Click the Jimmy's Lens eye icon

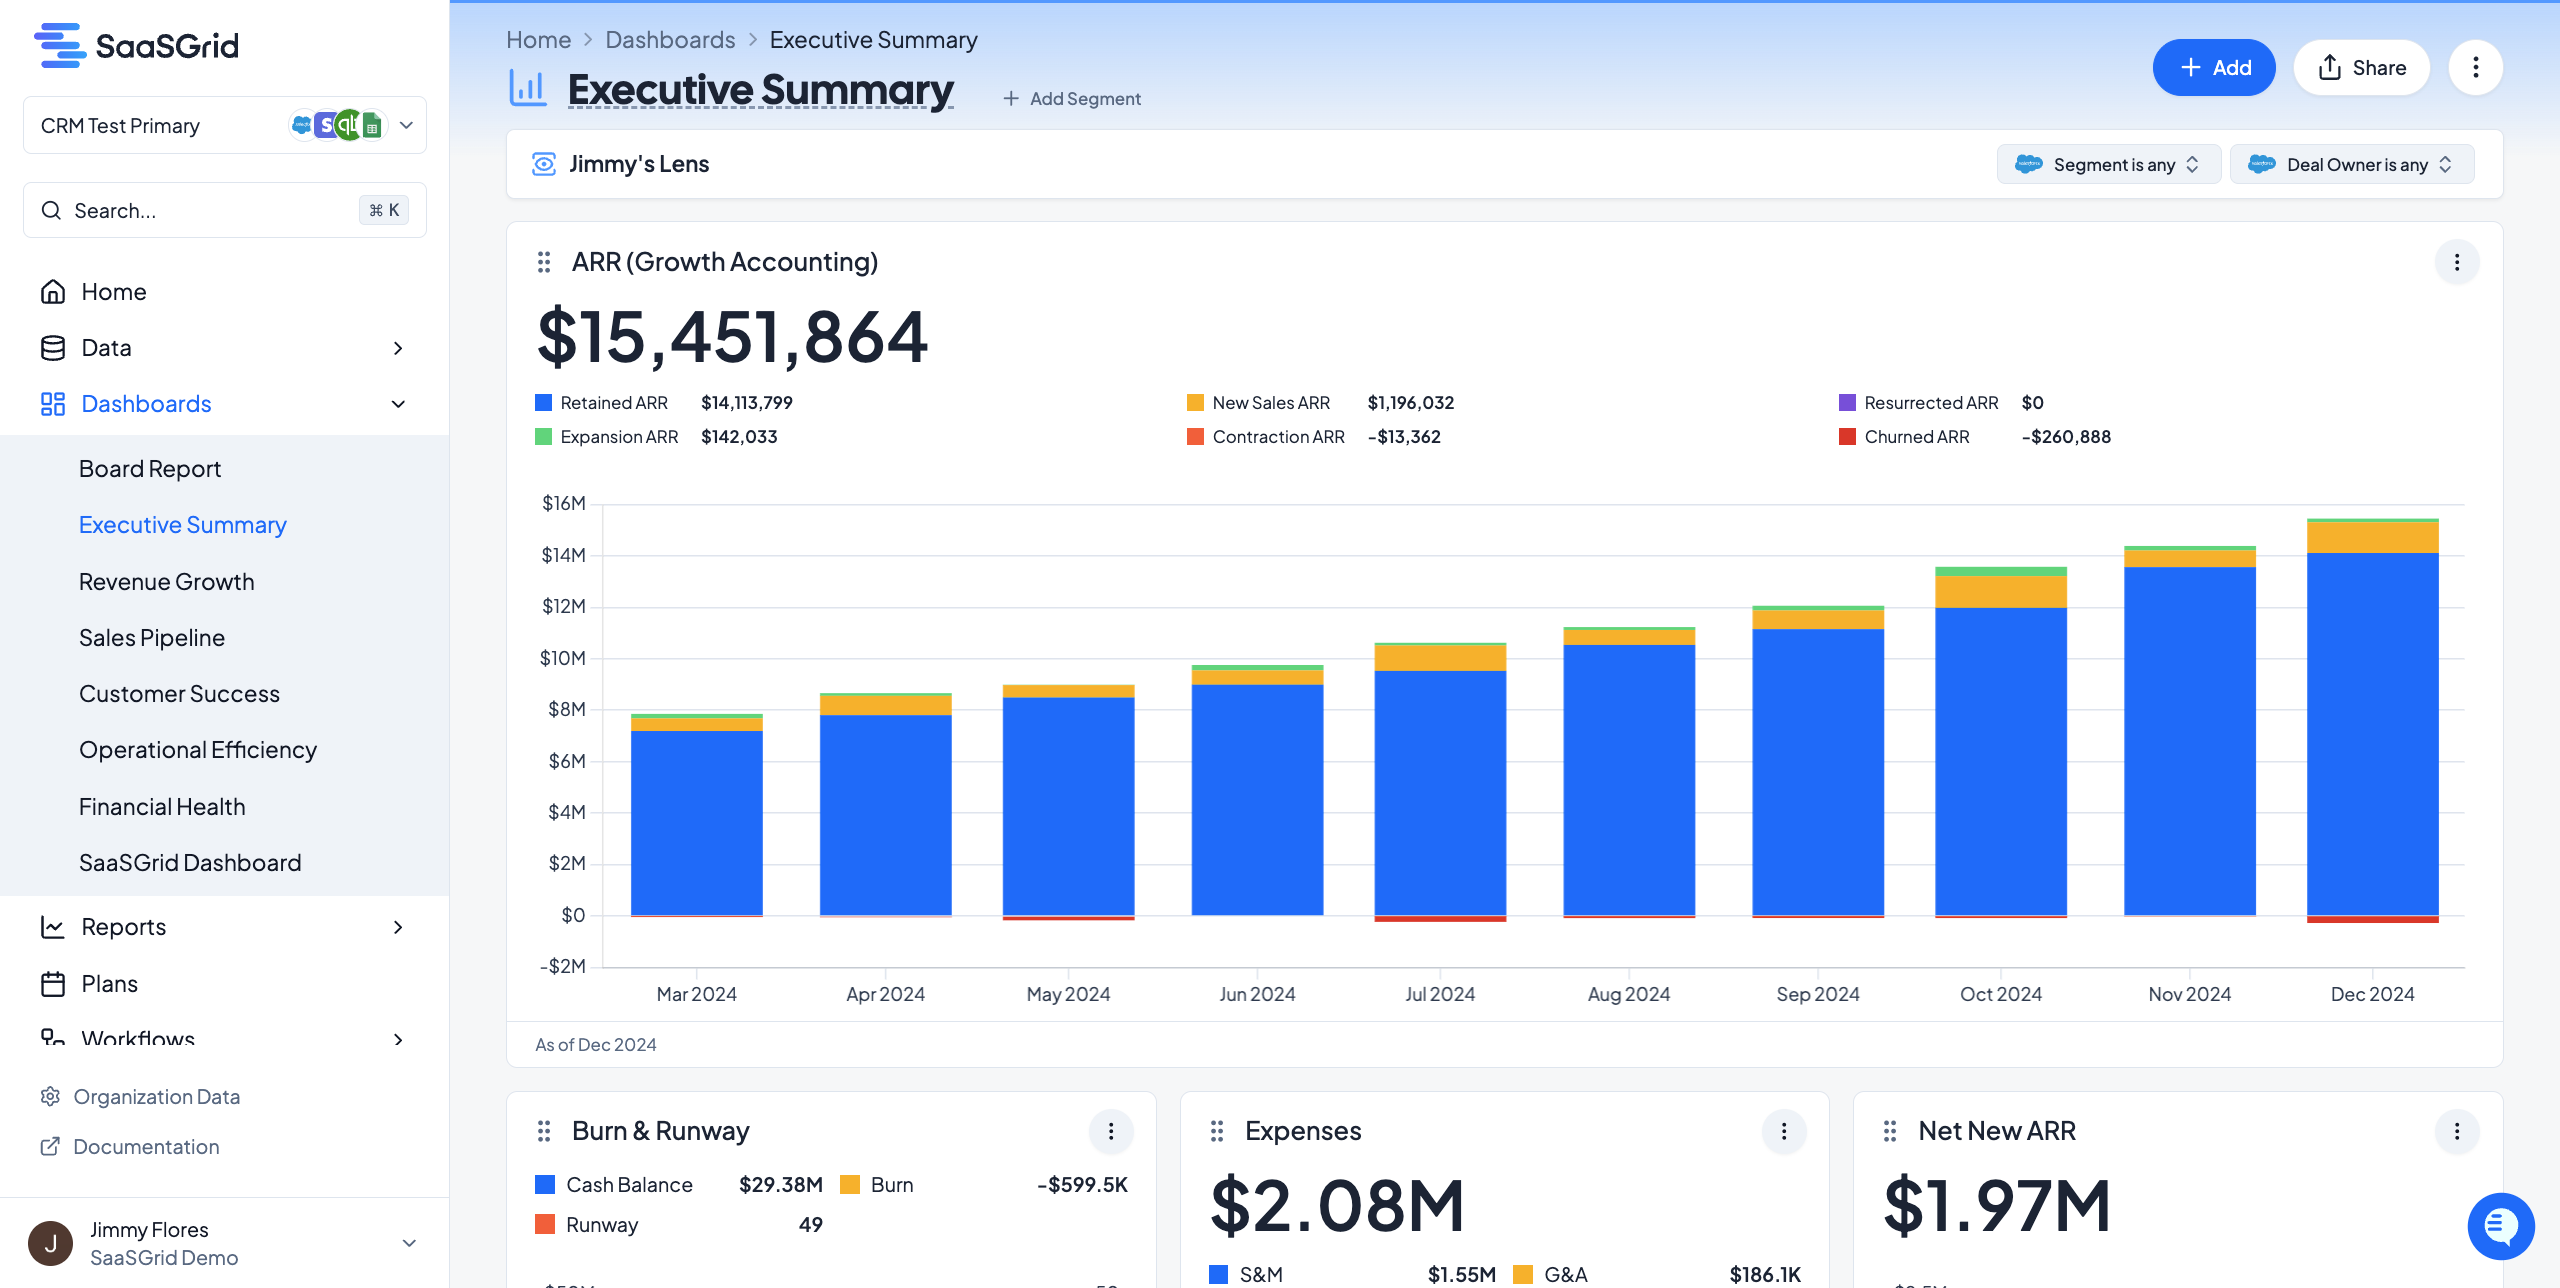click(544, 164)
